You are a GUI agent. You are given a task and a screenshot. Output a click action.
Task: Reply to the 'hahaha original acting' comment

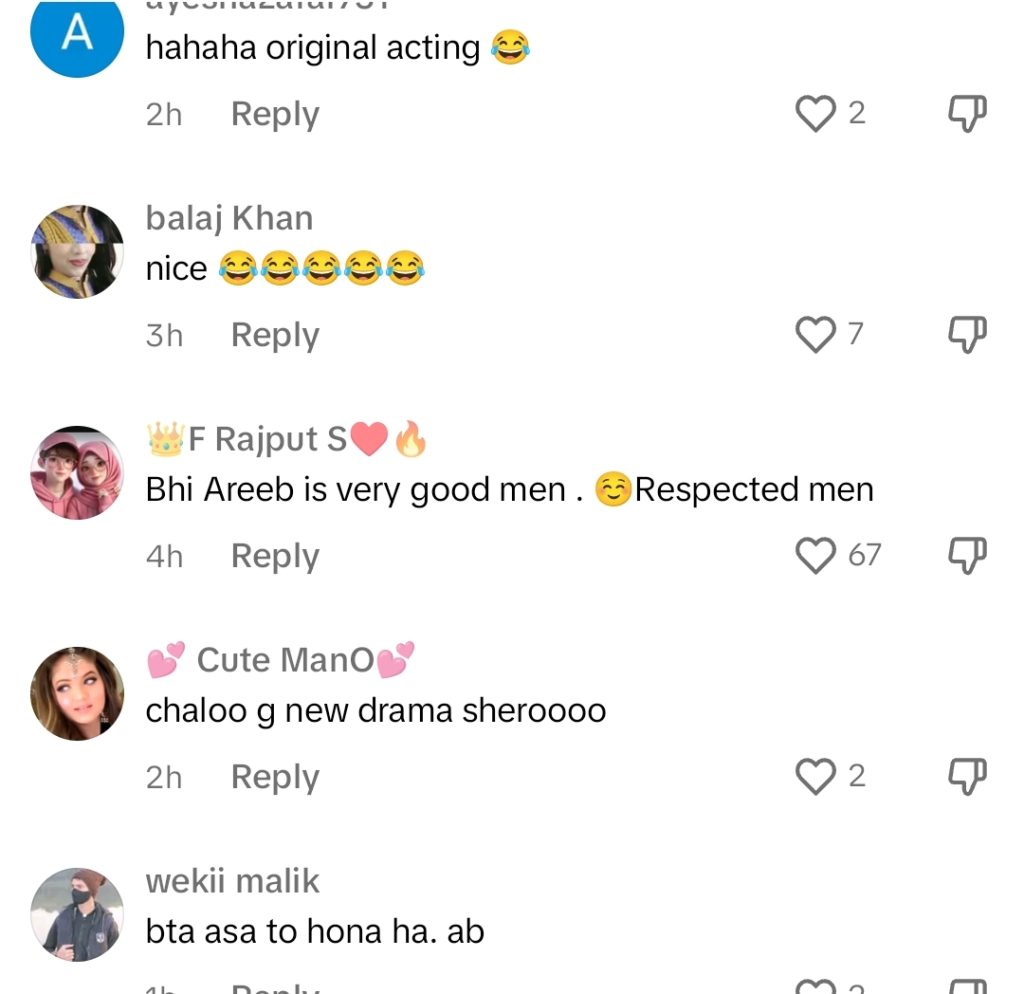coord(275,114)
